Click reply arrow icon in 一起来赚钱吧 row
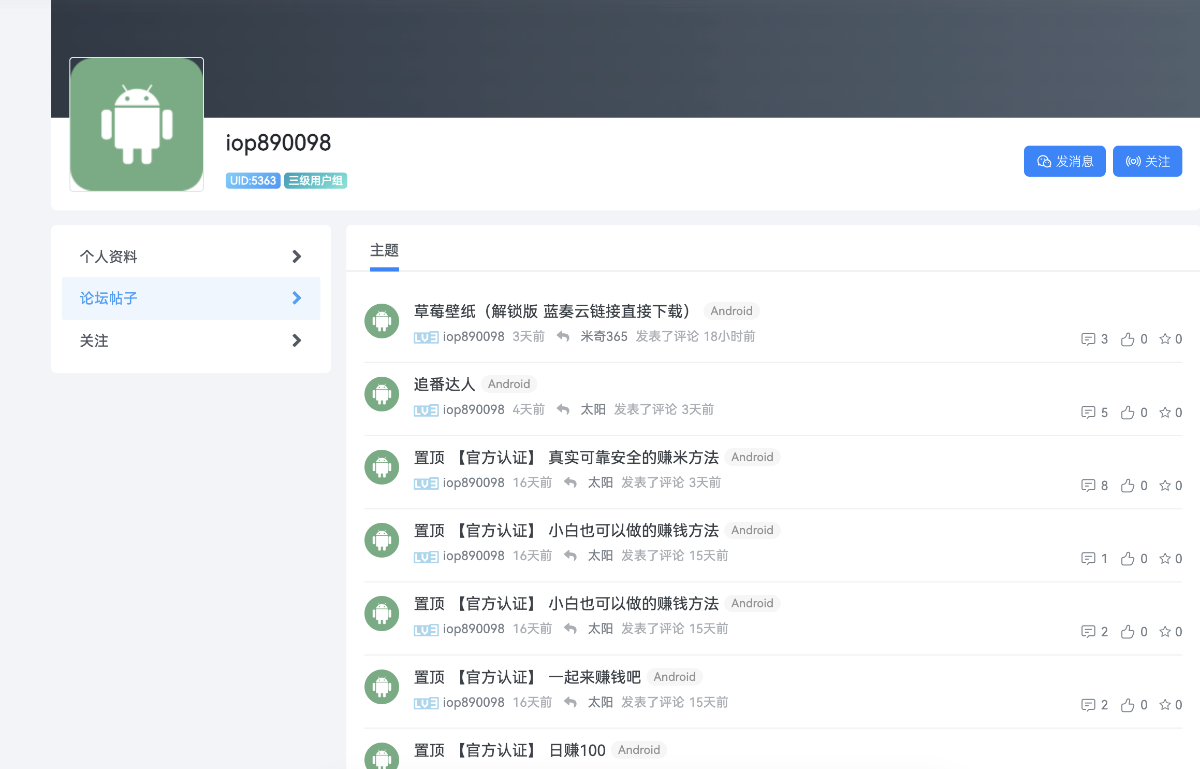This screenshot has height=769, width=1200. click(570, 703)
